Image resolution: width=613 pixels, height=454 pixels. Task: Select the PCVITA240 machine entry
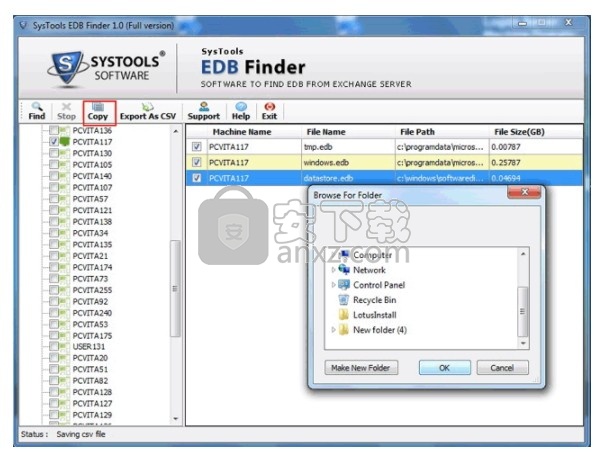click(x=92, y=312)
